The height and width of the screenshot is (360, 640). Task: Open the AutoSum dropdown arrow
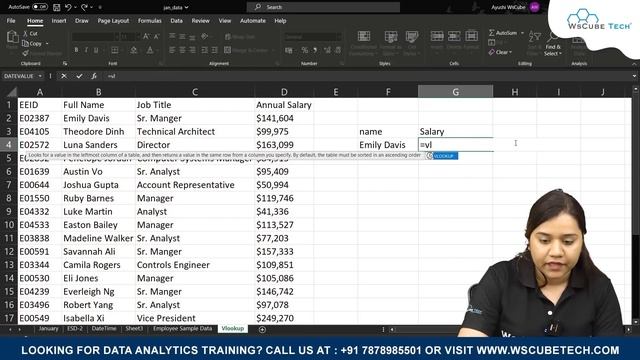[x=522, y=33]
